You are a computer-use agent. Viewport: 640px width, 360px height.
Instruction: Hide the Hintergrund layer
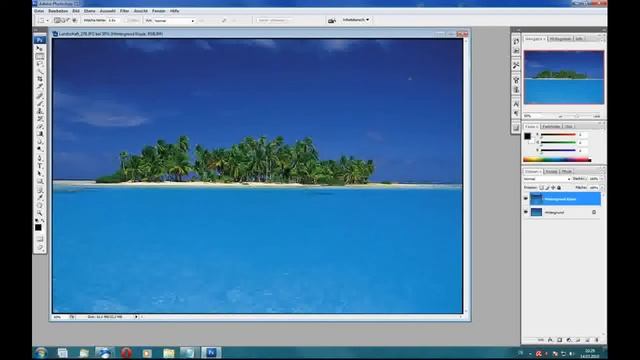click(x=526, y=212)
